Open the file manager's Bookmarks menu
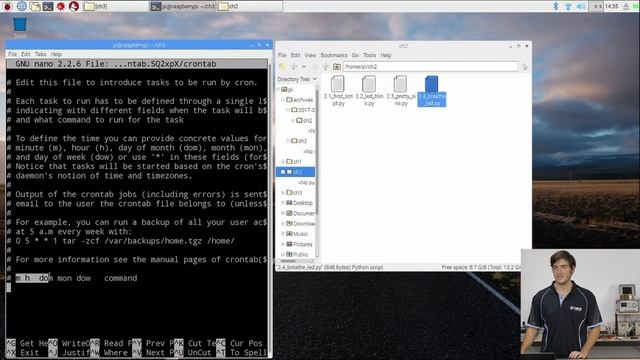 (x=333, y=55)
